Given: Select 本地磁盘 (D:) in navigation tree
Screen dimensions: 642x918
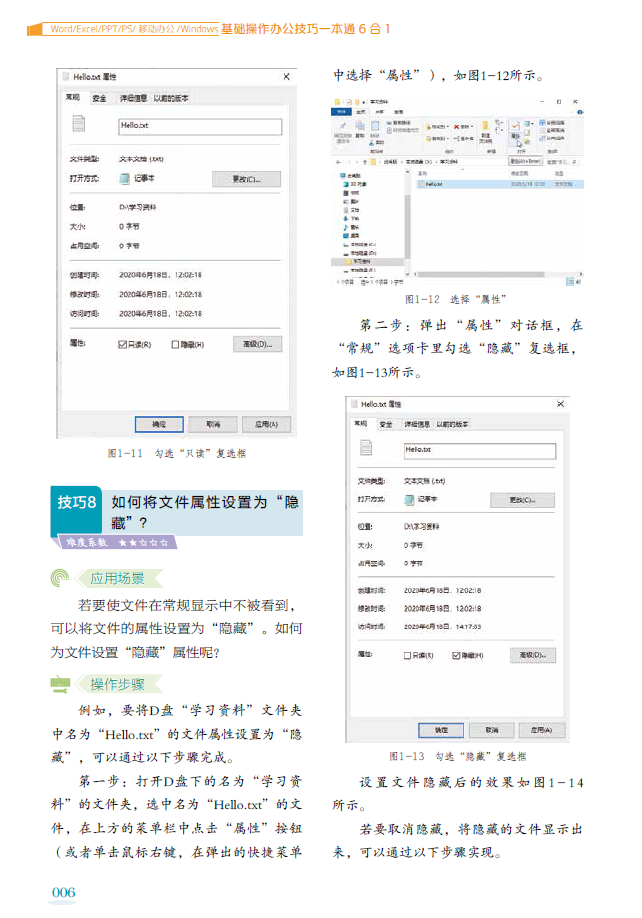Looking at the screenshot, I should (360, 254).
